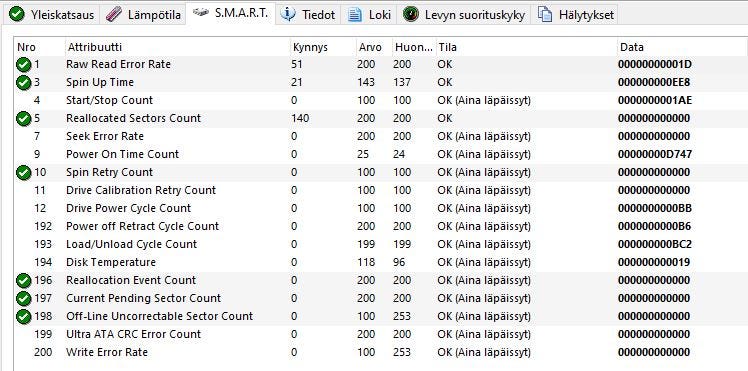The image size is (748, 371).
Task: Click data value 00000000001D
Action: click(x=654, y=64)
